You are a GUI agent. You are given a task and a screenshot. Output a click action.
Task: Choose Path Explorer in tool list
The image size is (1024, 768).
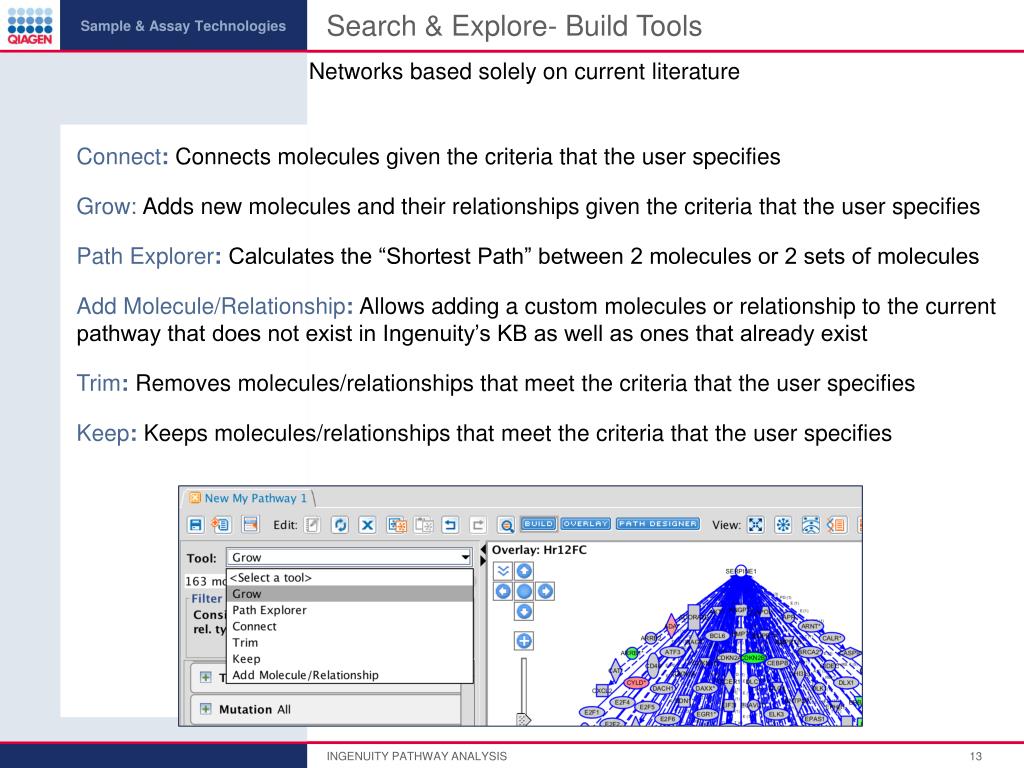pos(349,610)
